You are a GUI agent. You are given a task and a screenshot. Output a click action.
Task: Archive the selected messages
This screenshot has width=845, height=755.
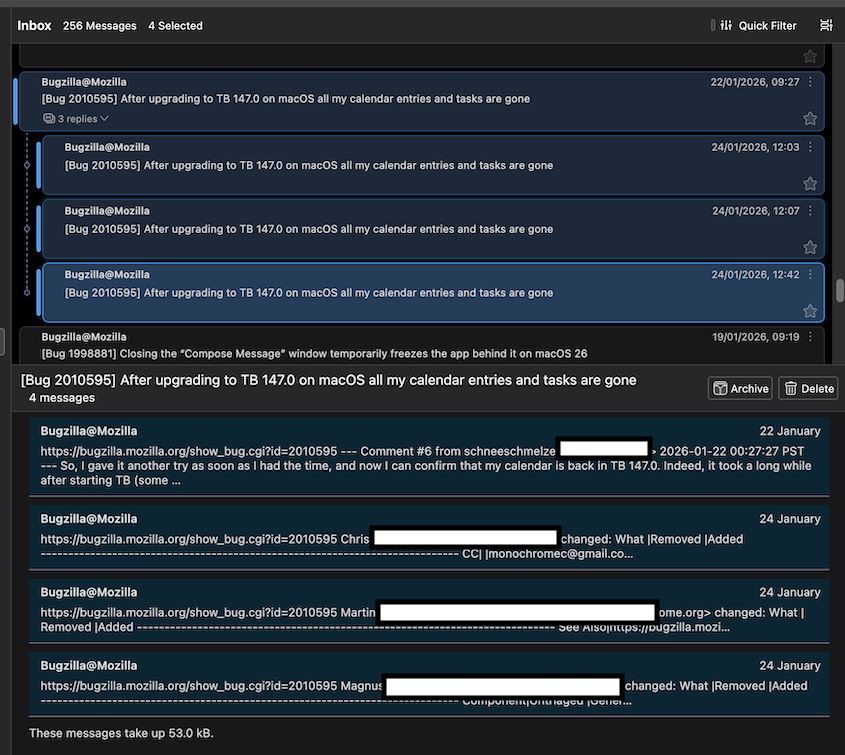[740, 389]
